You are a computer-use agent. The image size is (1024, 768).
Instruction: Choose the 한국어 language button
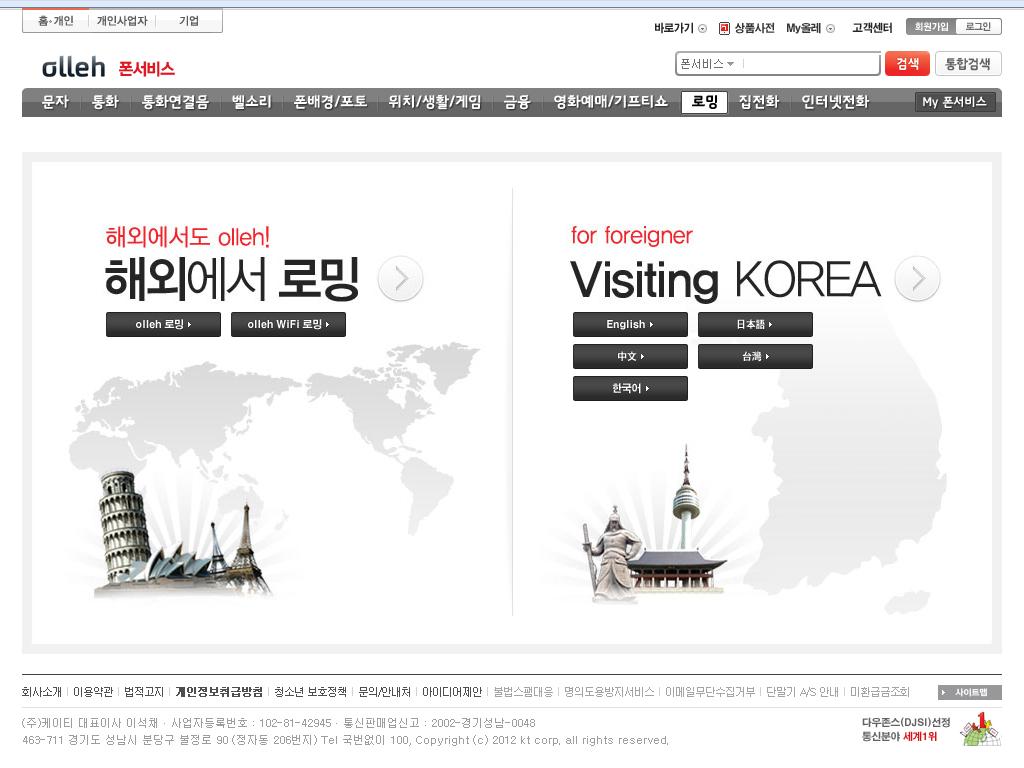630,389
